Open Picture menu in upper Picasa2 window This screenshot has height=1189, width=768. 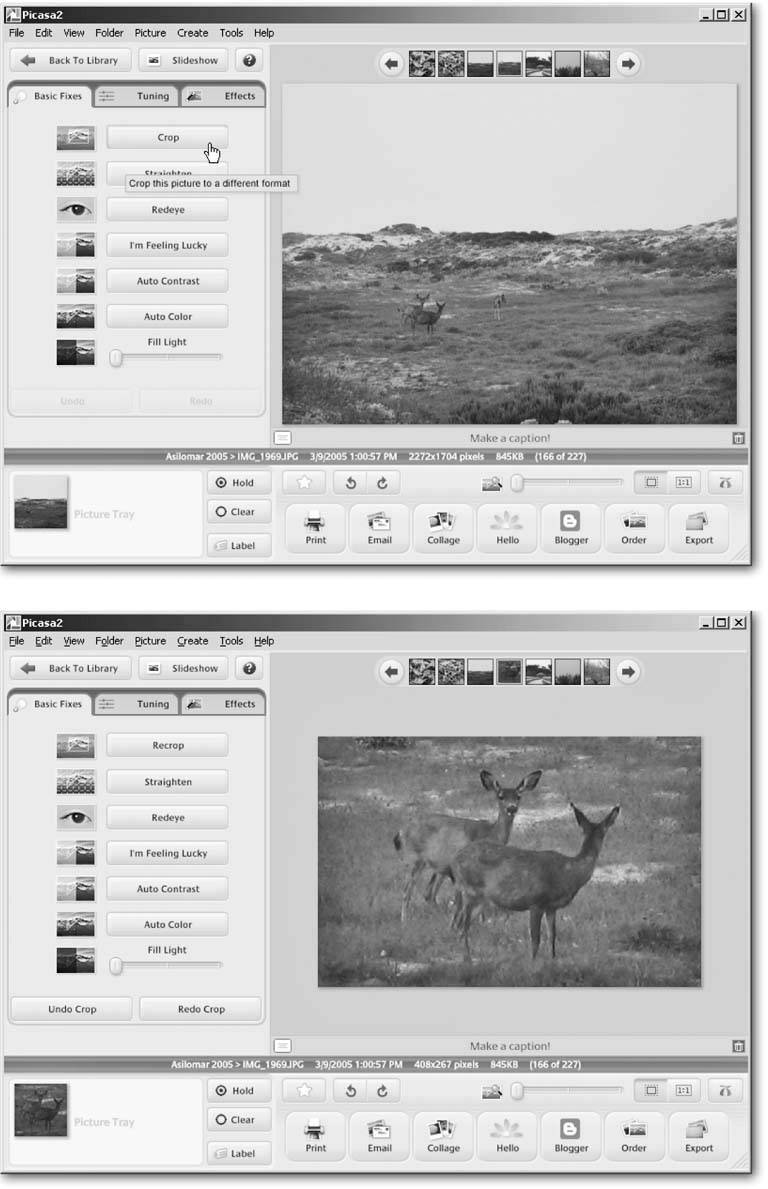click(150, 33)
